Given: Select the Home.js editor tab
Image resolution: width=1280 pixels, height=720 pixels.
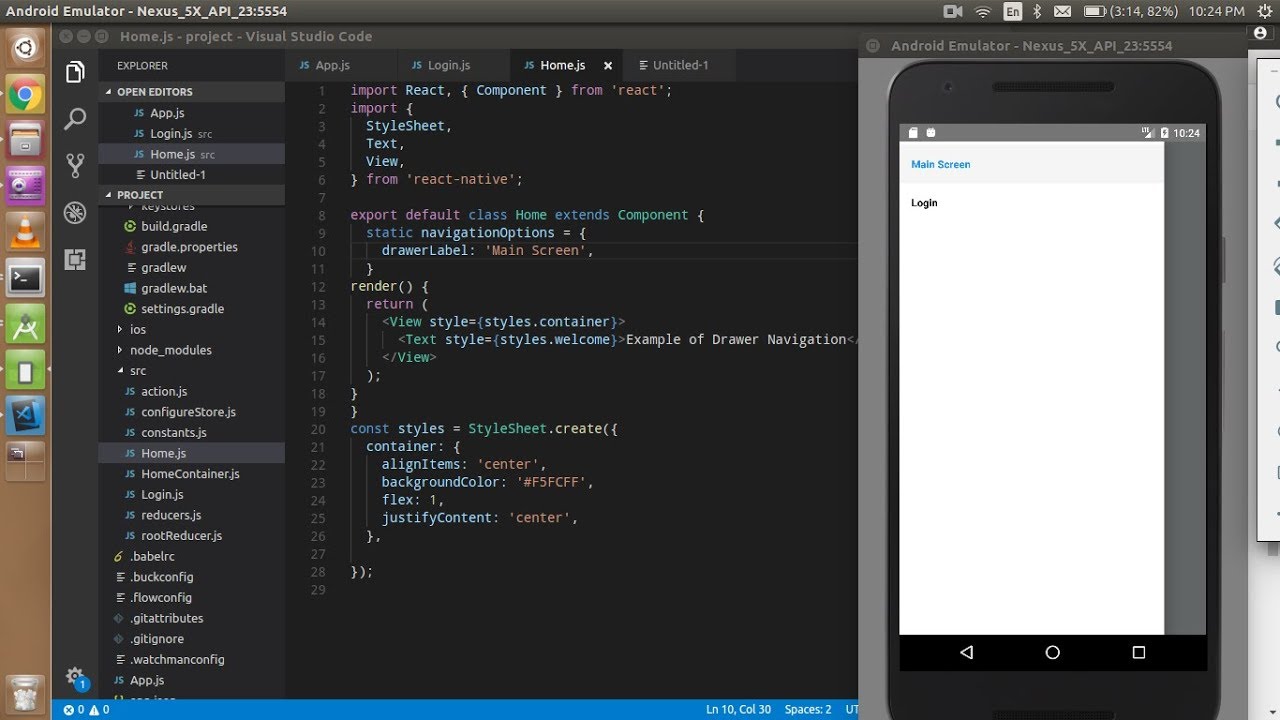Looking at the screenshot, I should pos(562,65).
